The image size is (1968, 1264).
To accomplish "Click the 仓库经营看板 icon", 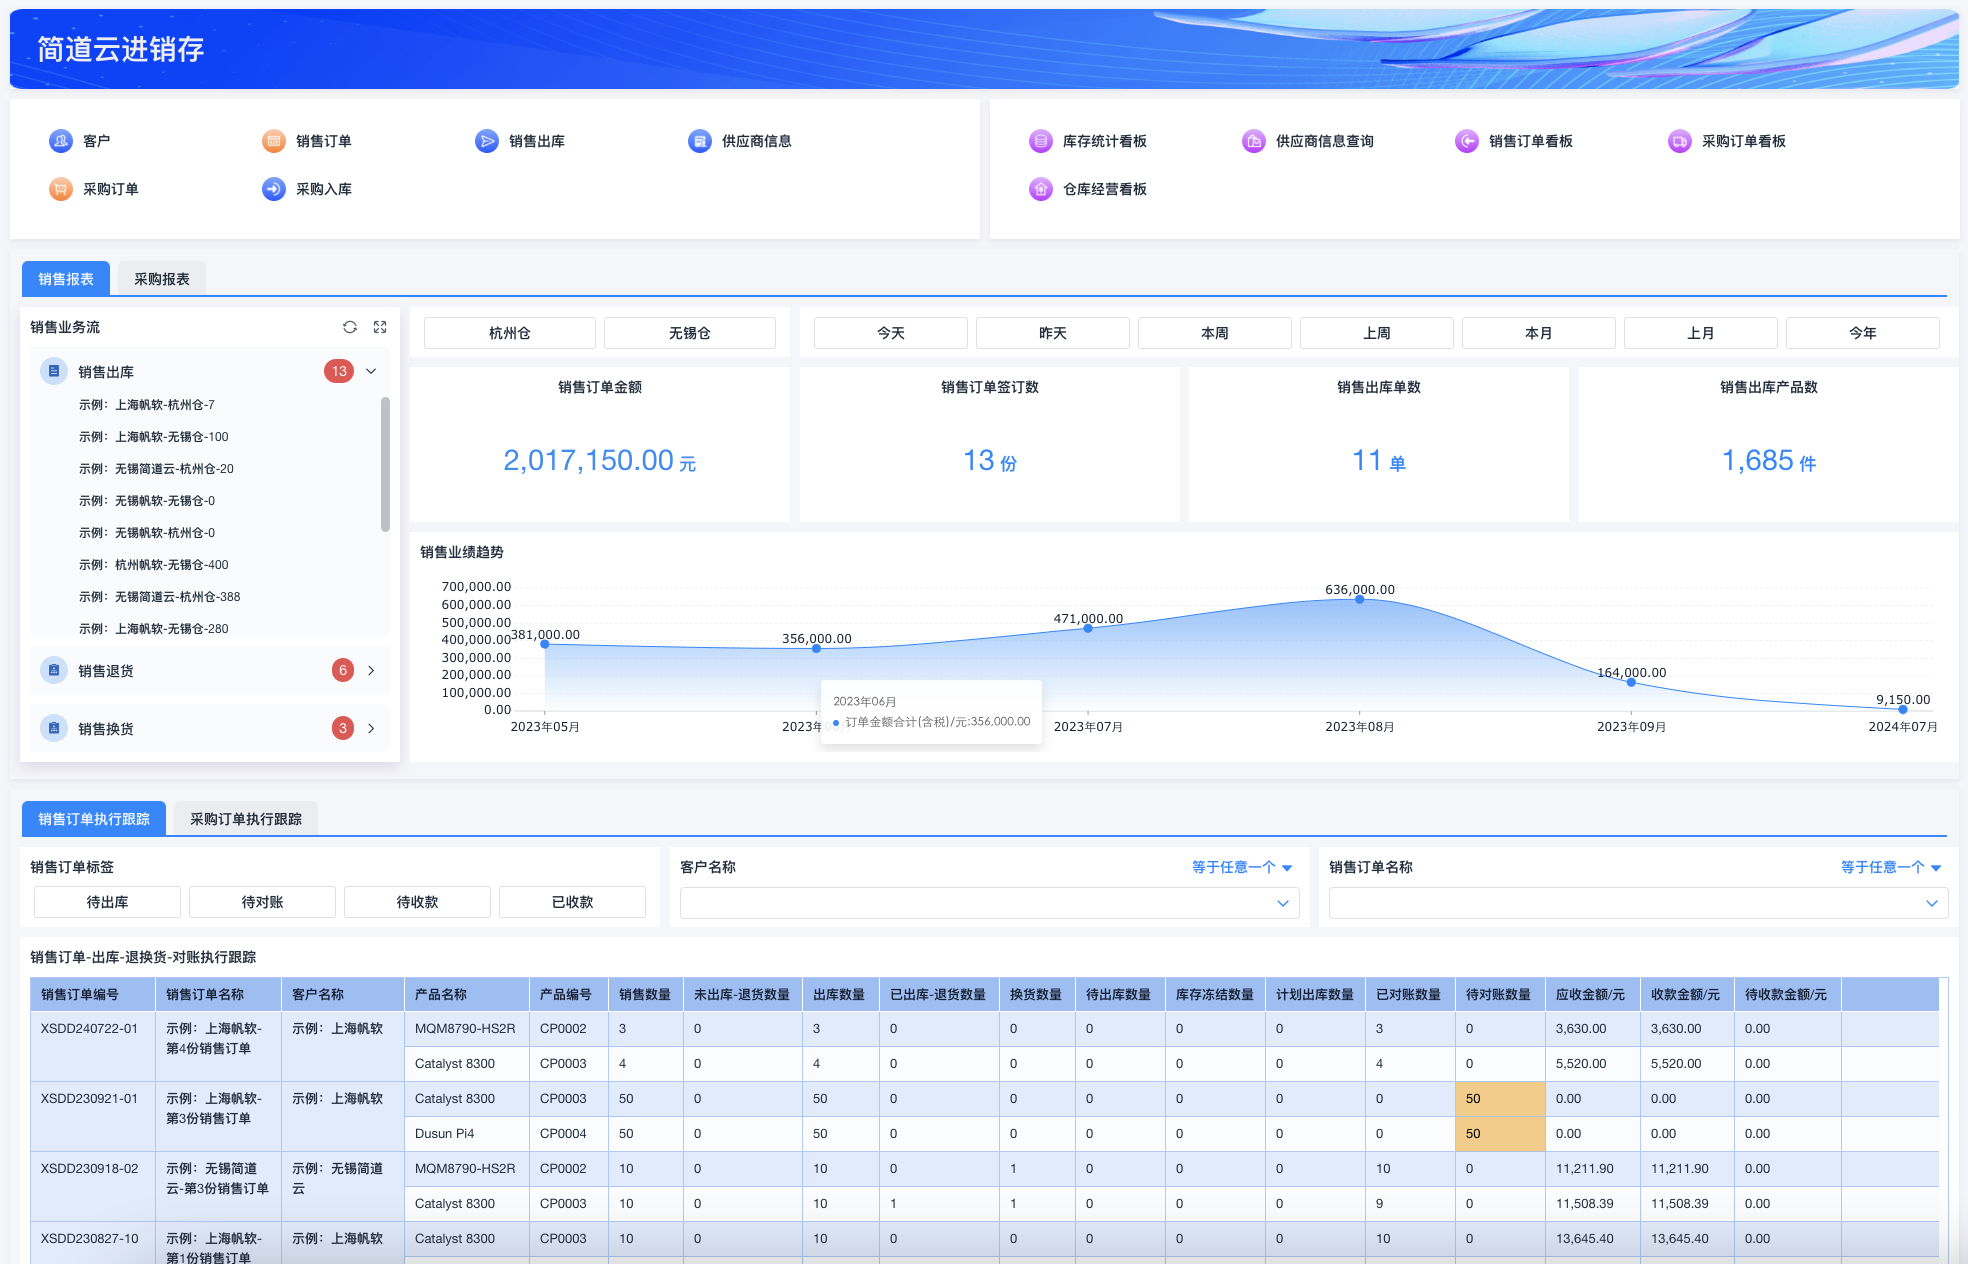I will (1041, 189).
